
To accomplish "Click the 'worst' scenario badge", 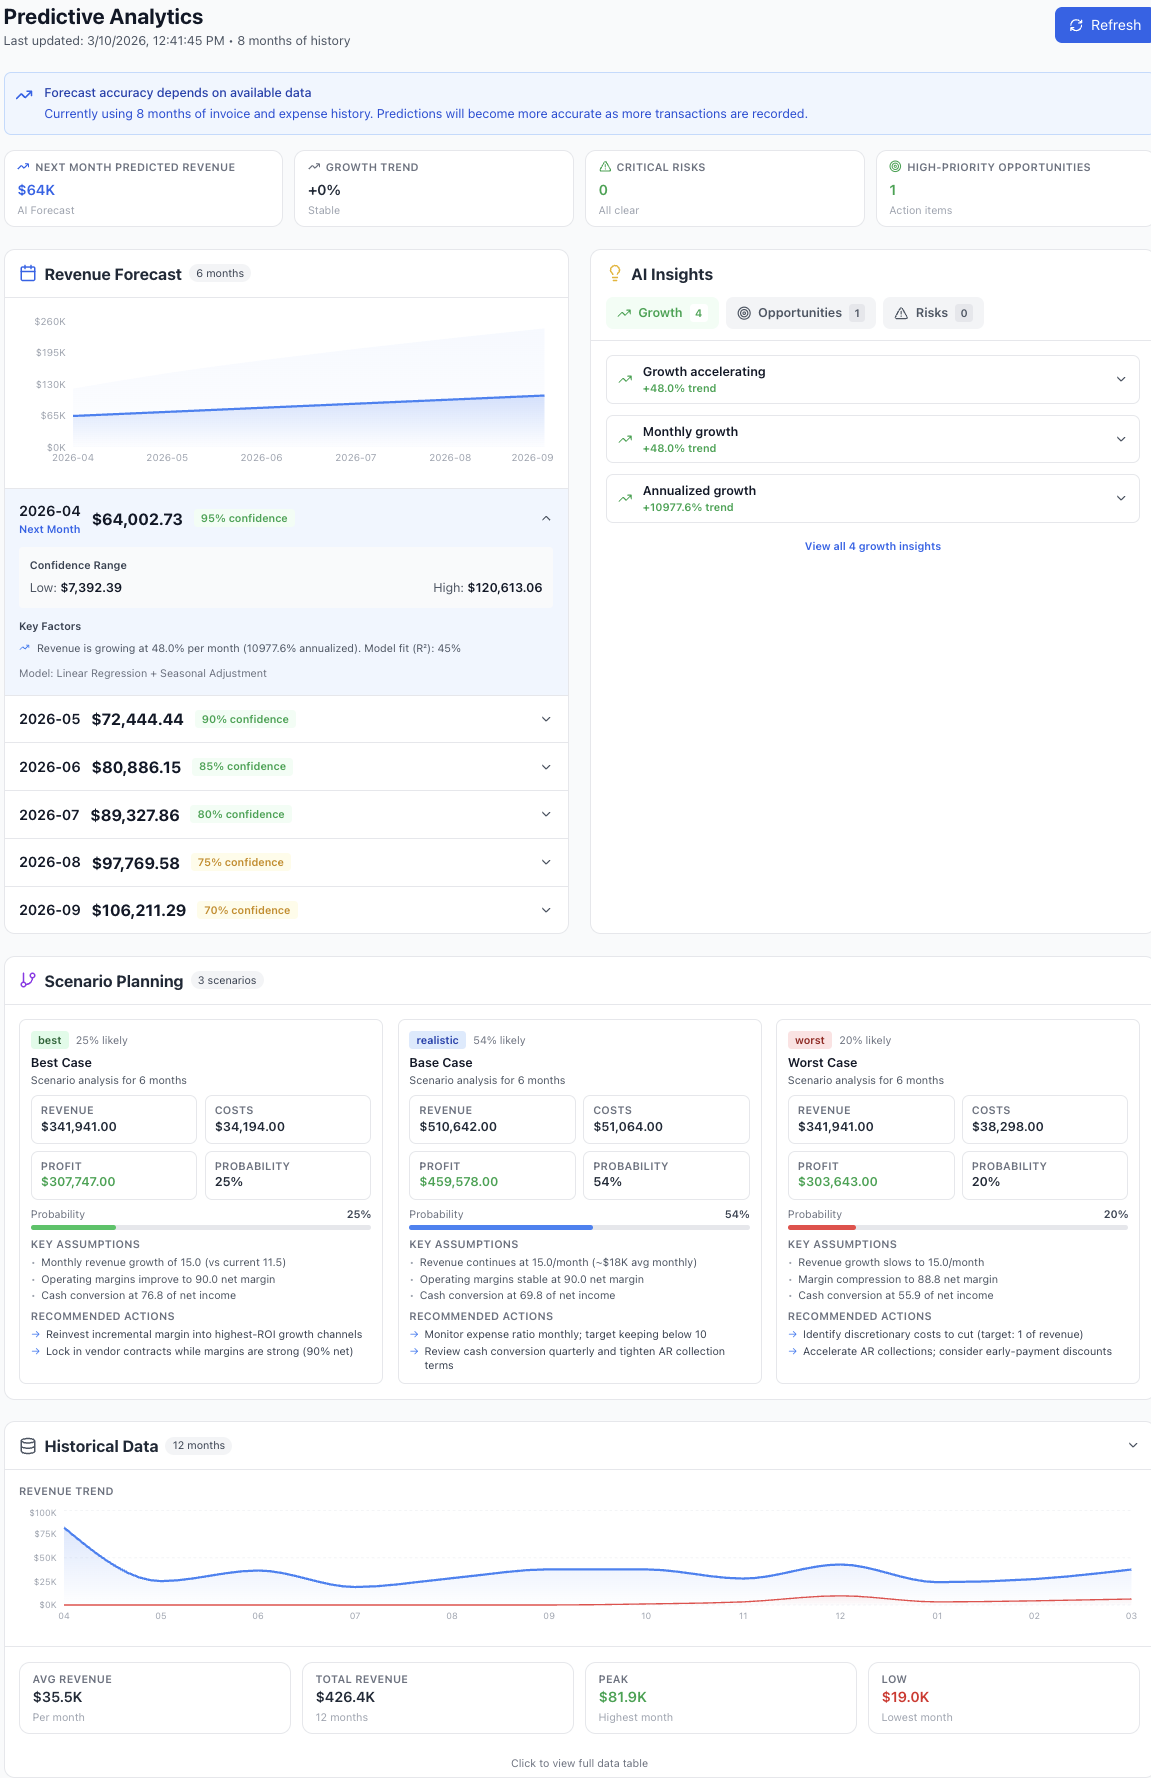I will (x=810, y=1040).
